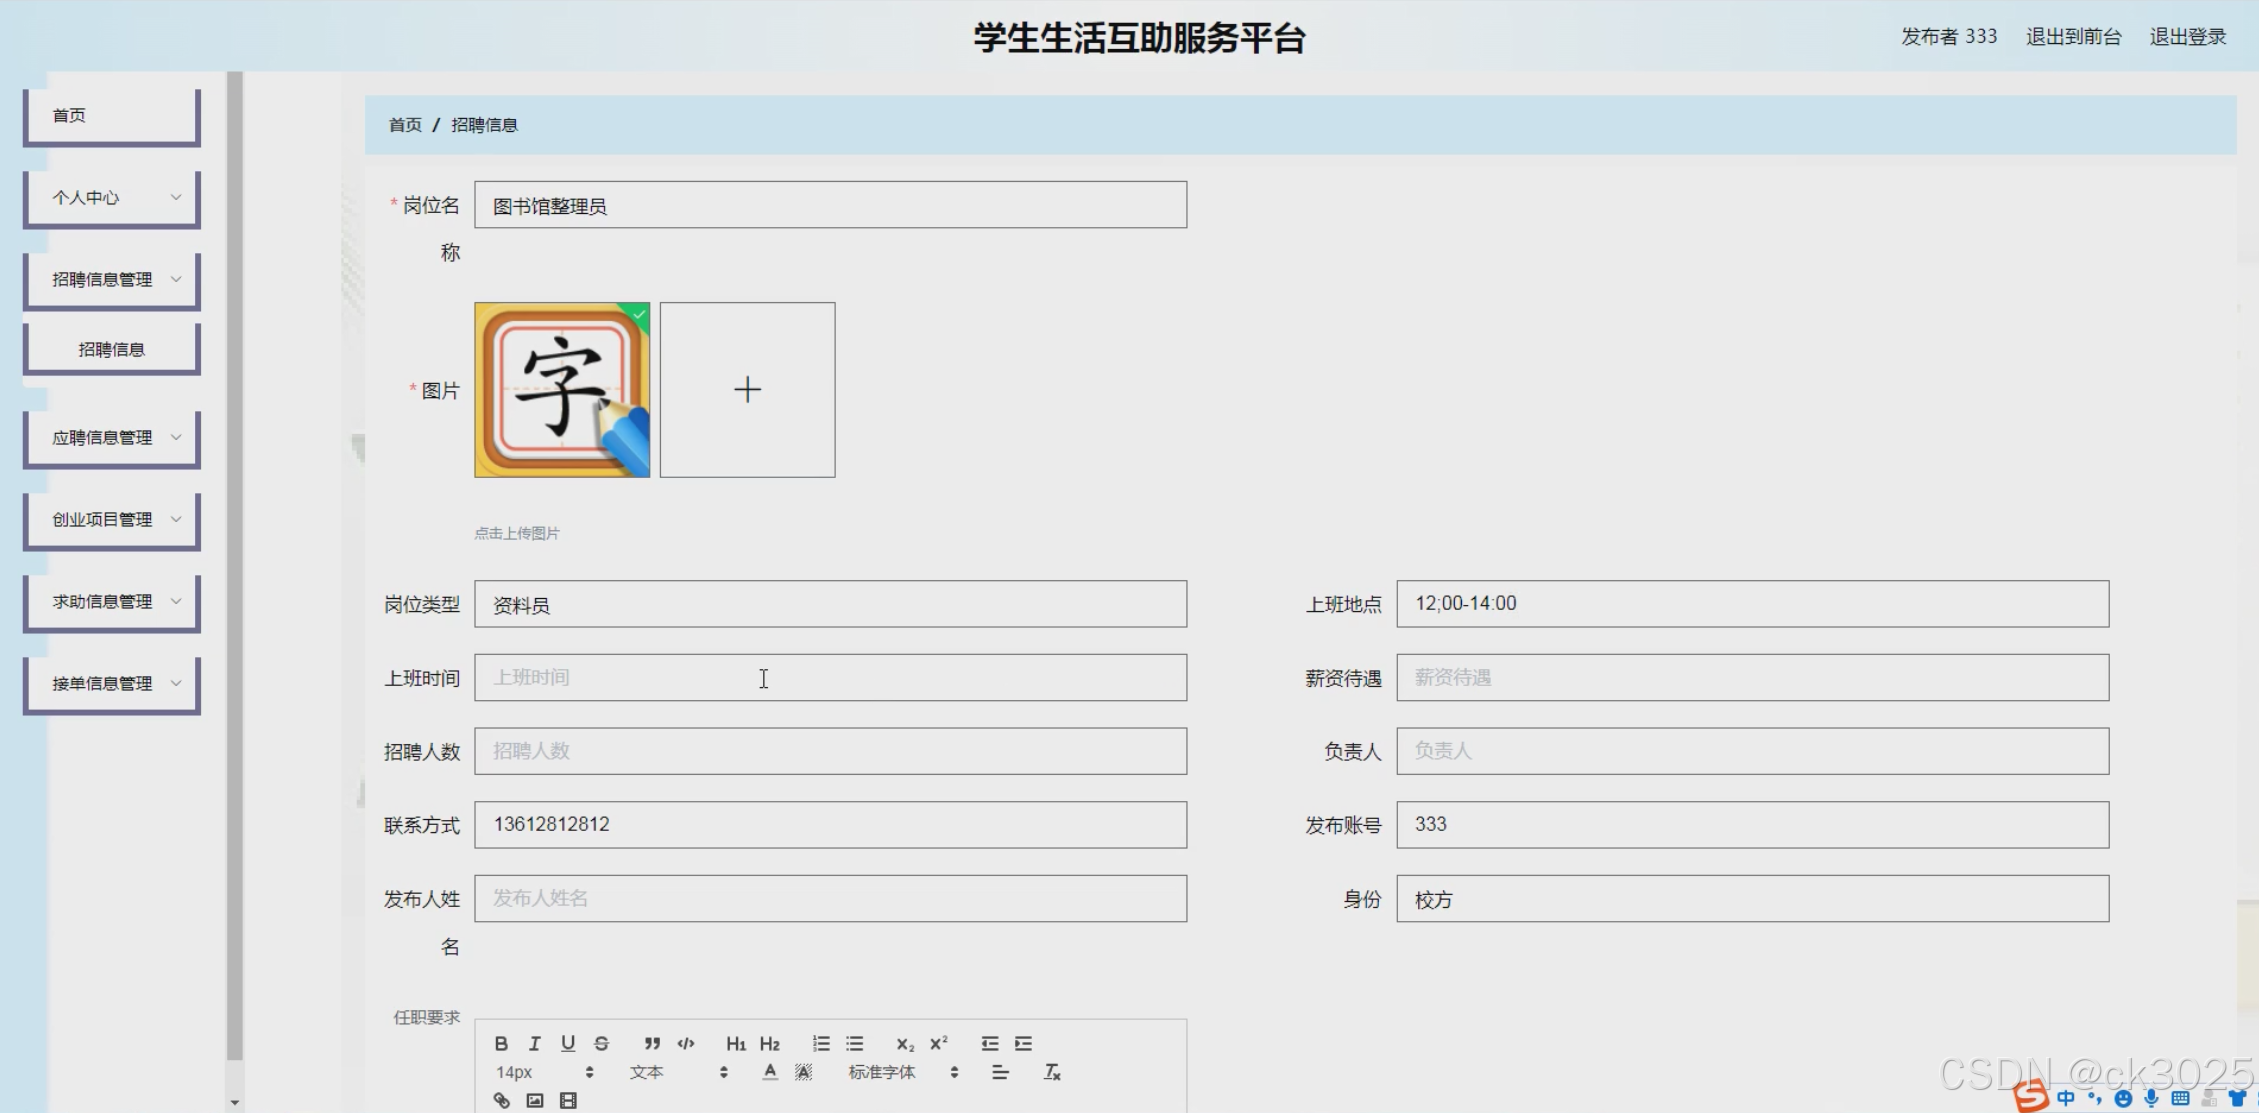Click the 退出登录 link
This screenshot has height=1113, width=2259.
tap(2187, 37)
